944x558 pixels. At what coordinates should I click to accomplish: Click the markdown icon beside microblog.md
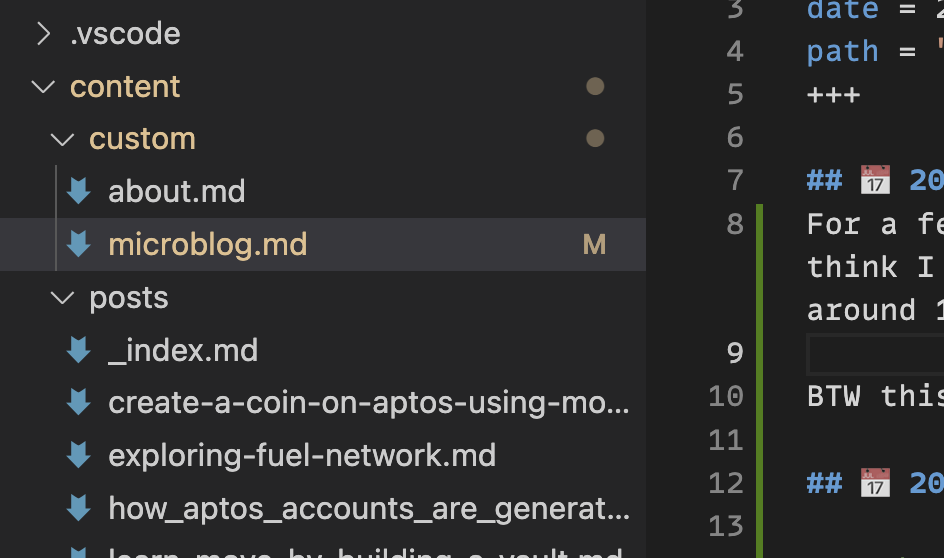pyautogui.click(x=78, y=244)
